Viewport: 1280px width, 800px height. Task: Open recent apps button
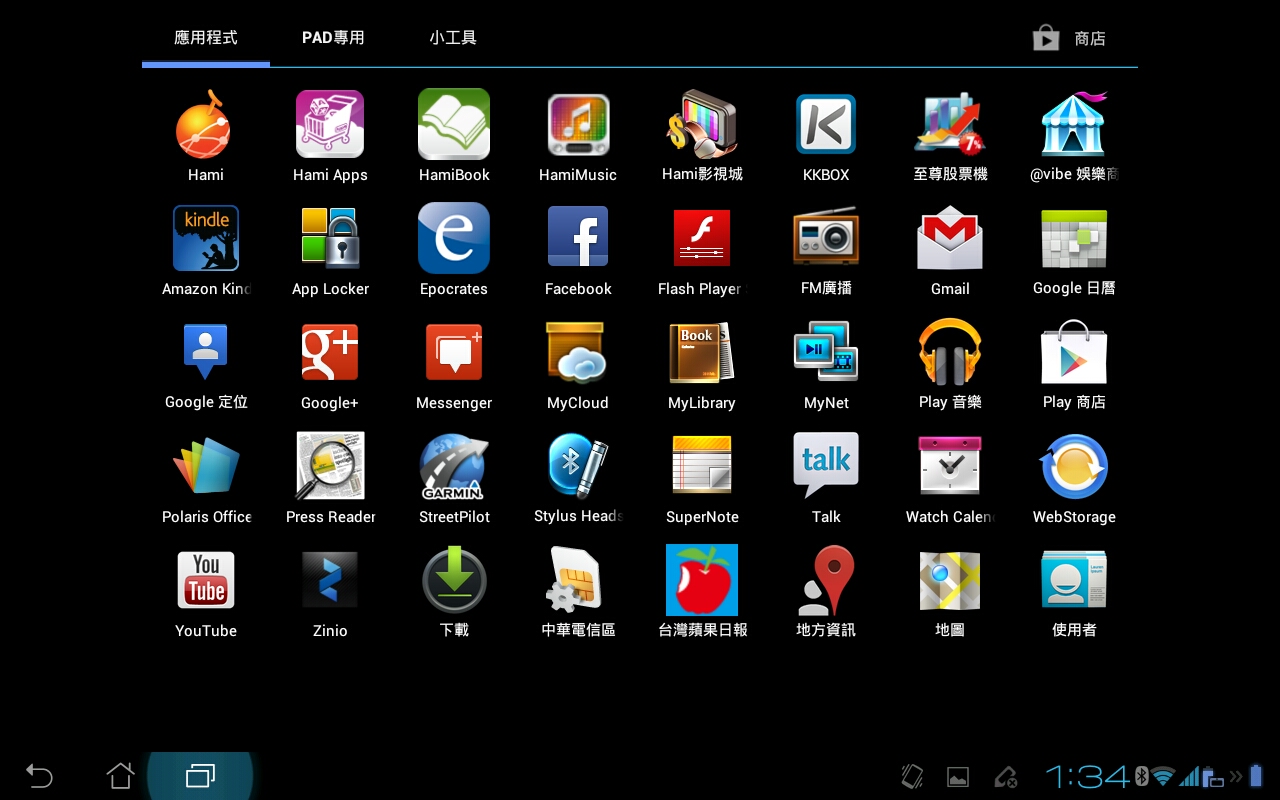coord(200,775)
